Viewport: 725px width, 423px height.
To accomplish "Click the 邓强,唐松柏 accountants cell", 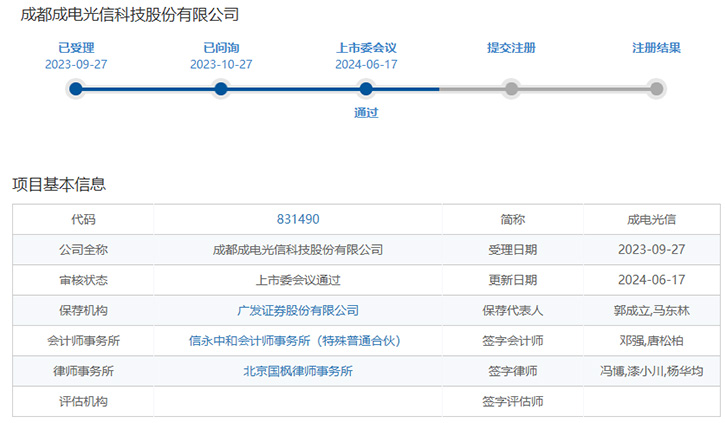I will [651, 341].
